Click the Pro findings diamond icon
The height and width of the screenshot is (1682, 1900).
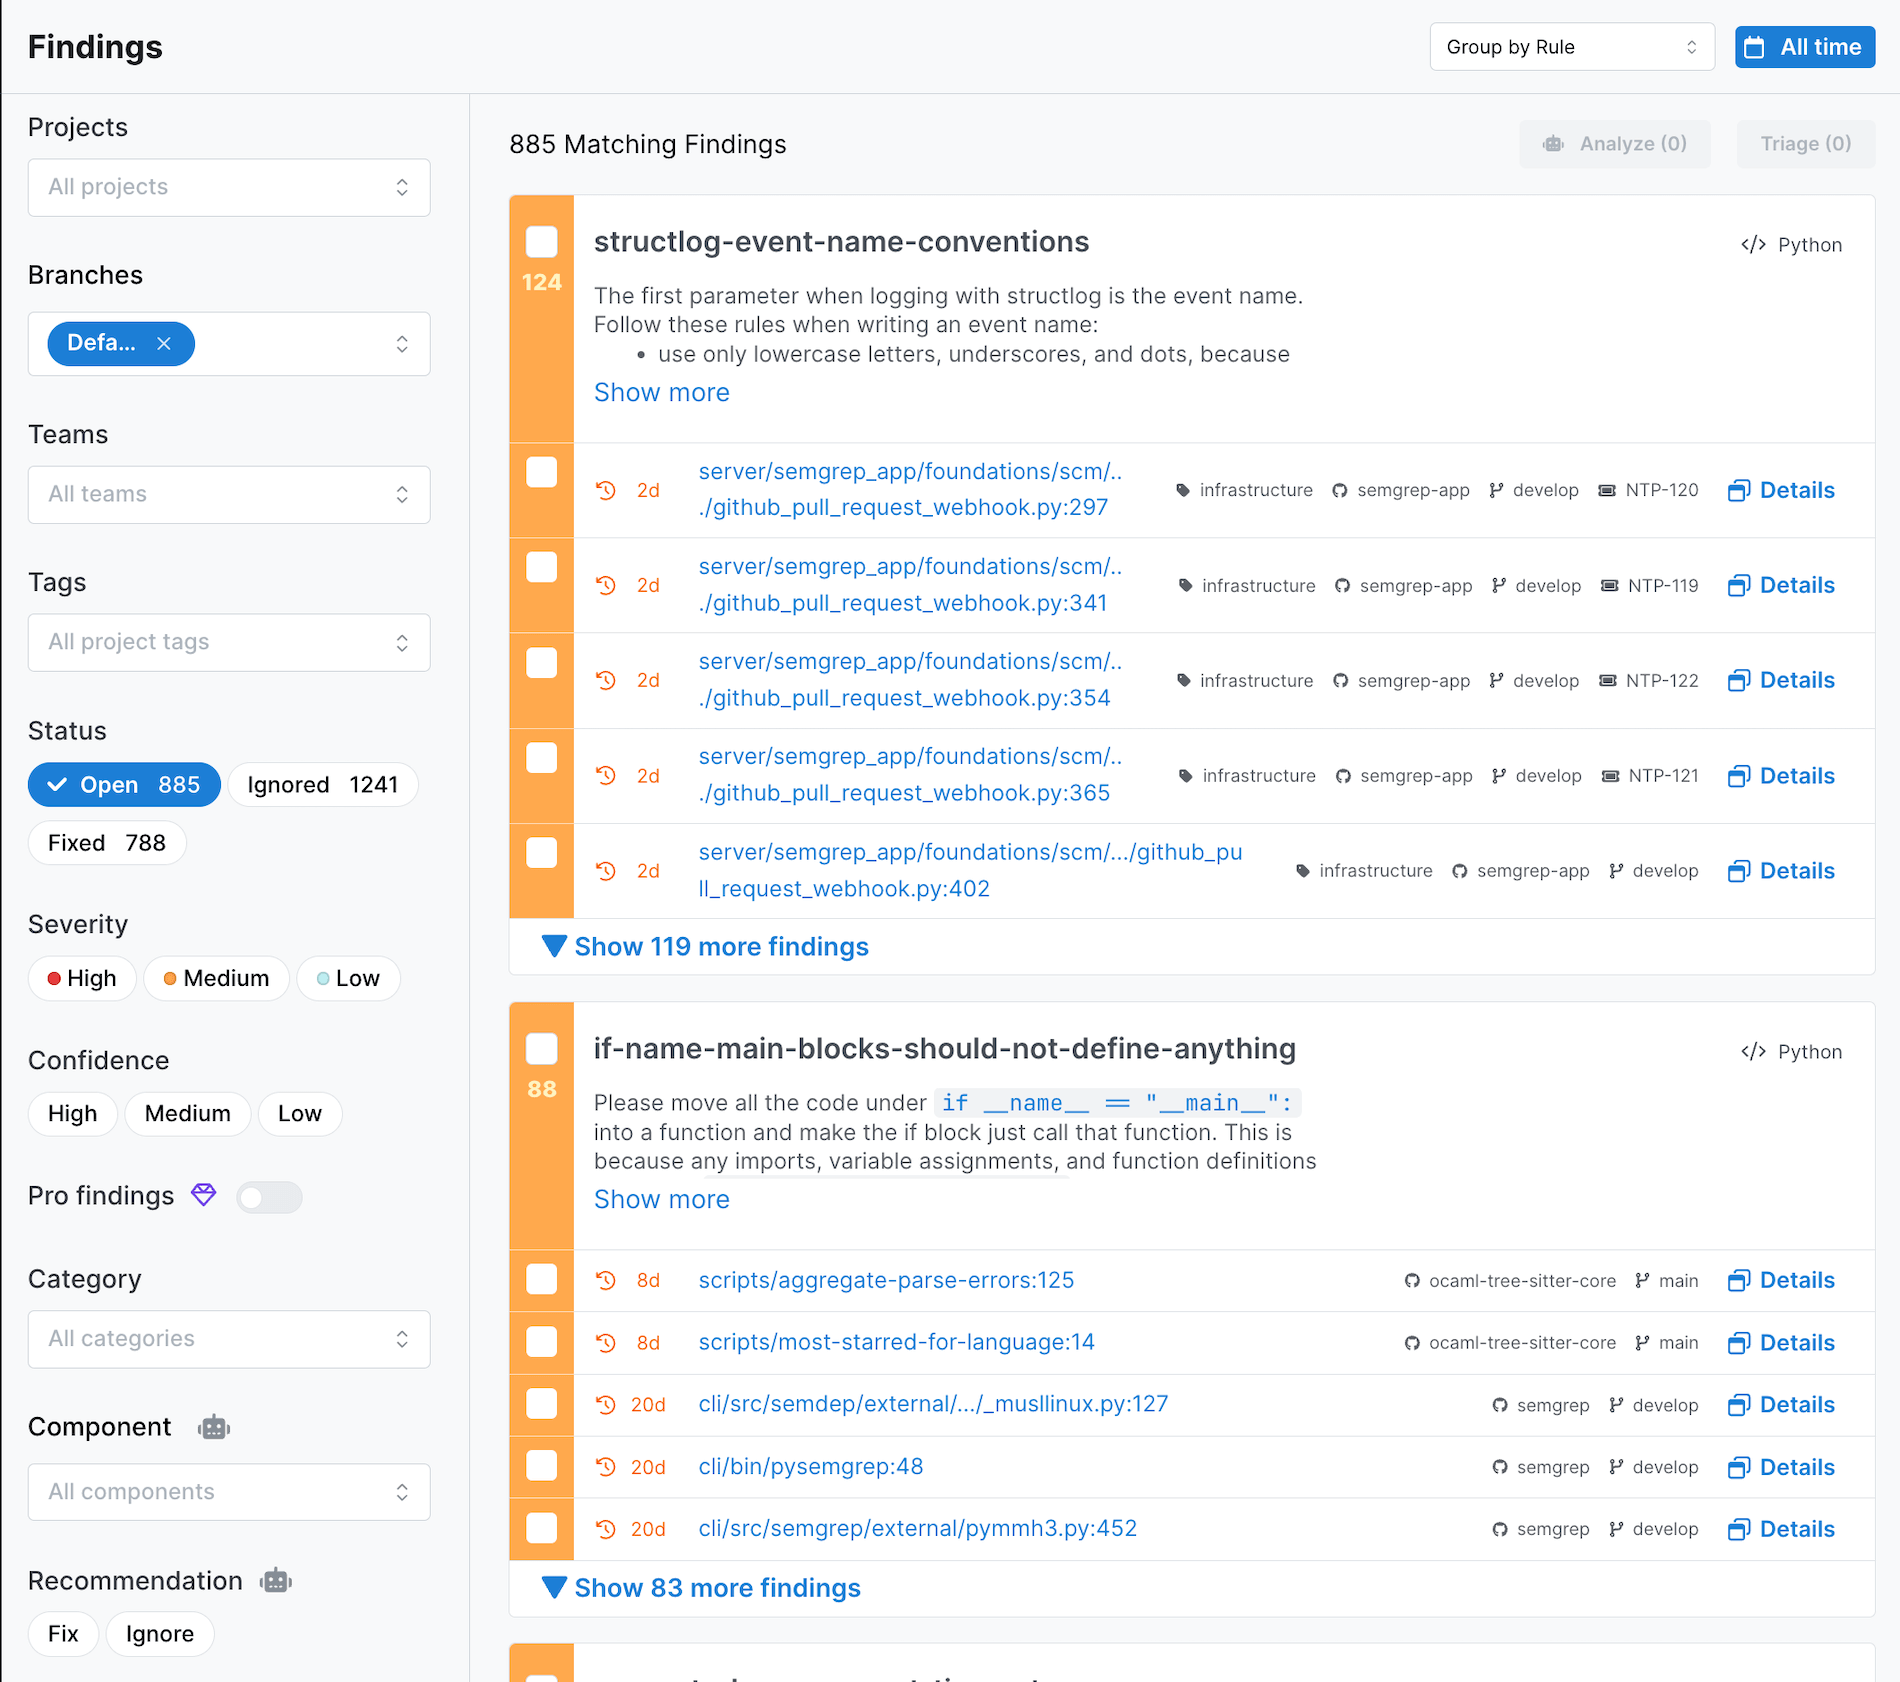click(x=204, y=1195)
